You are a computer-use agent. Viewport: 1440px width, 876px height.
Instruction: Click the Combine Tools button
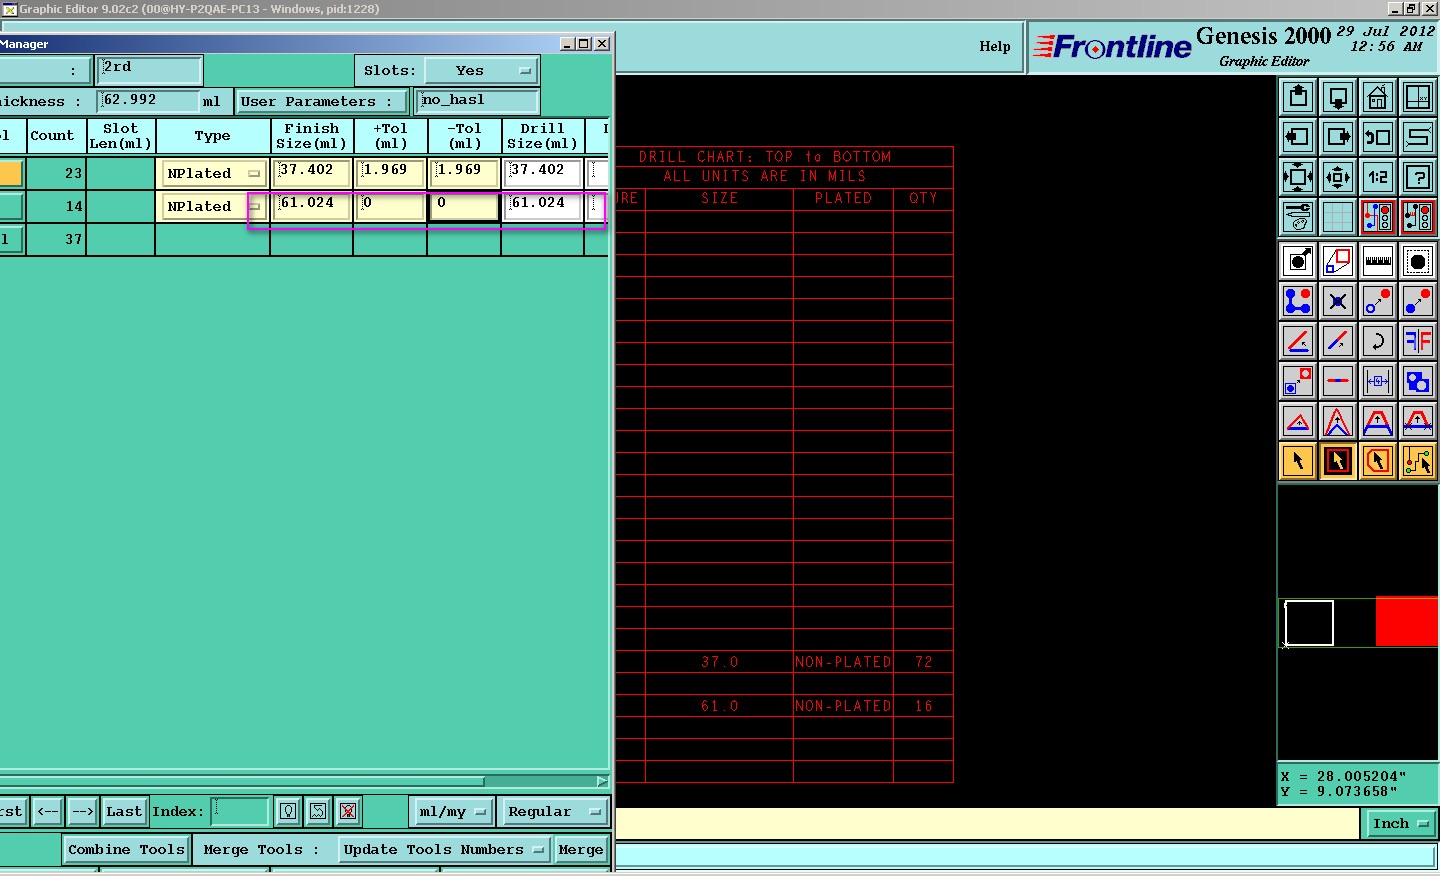click(x=126, y=849)
